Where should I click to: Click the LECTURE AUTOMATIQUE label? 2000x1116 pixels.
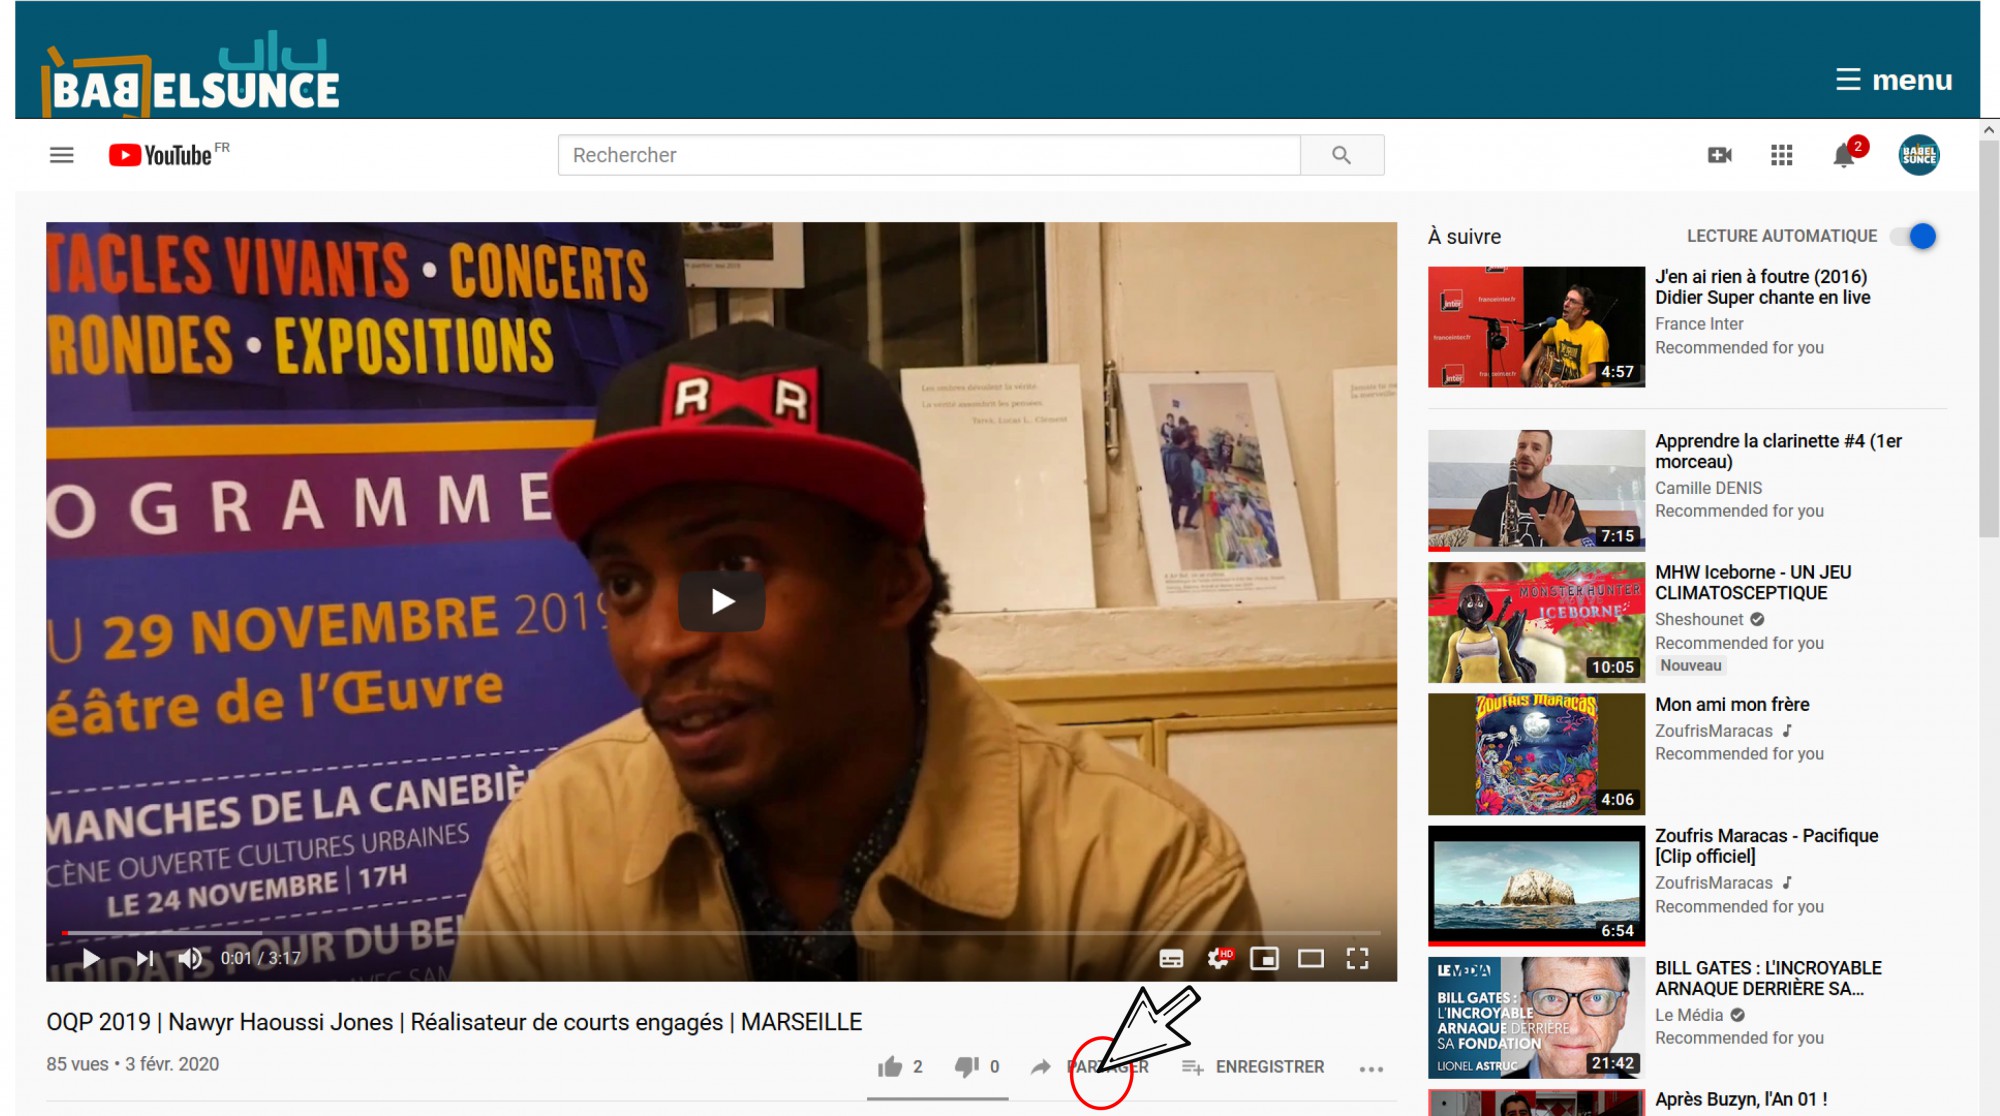click(x=1782, y=236)
